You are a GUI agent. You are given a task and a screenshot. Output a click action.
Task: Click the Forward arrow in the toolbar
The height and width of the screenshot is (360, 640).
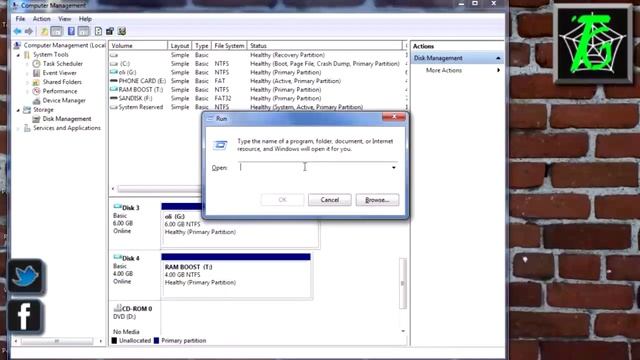29,31
